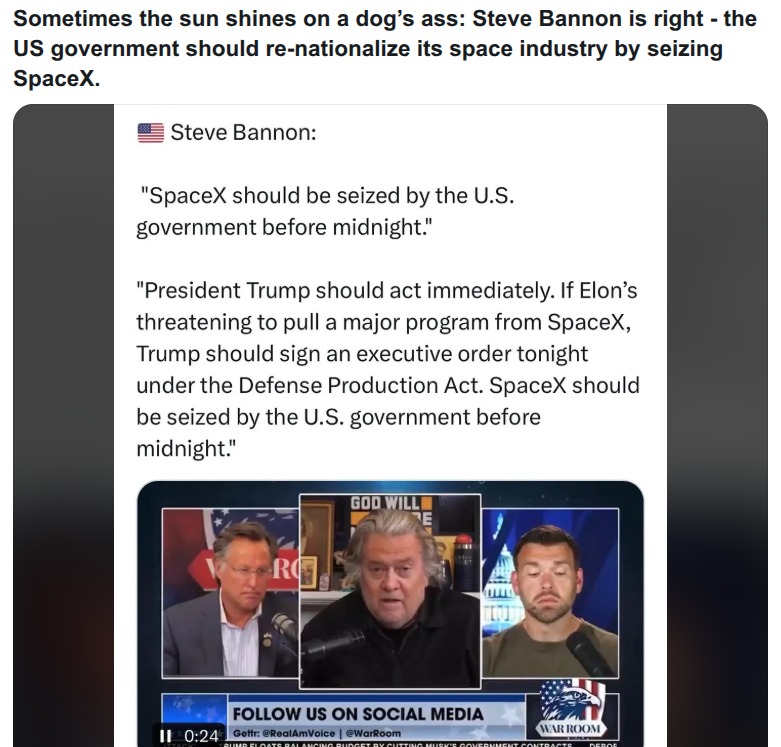Click the right video panel guest in olive shirt
This screenshot has width=781, height=747.
click(x=550, y=593)
